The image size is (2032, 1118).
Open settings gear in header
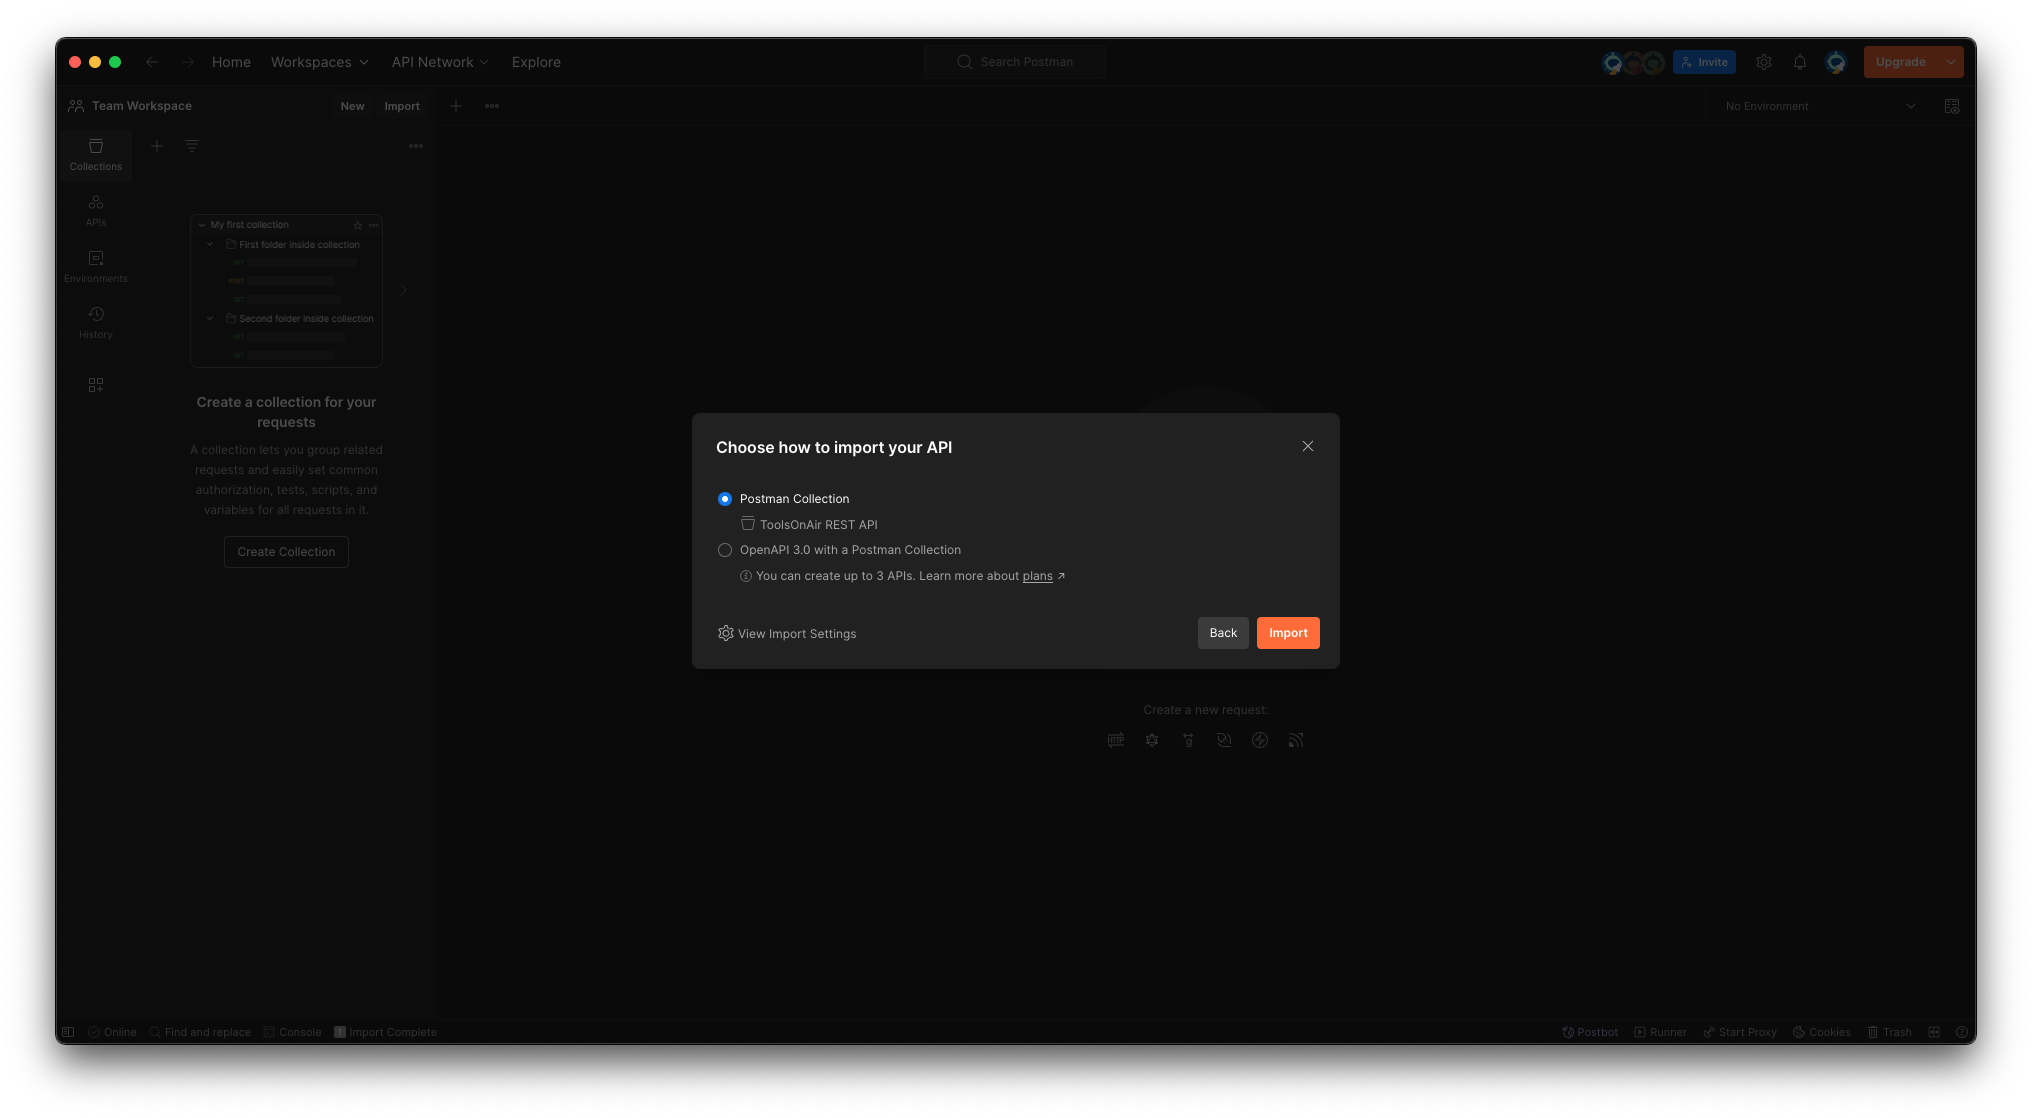point(1764,62)
